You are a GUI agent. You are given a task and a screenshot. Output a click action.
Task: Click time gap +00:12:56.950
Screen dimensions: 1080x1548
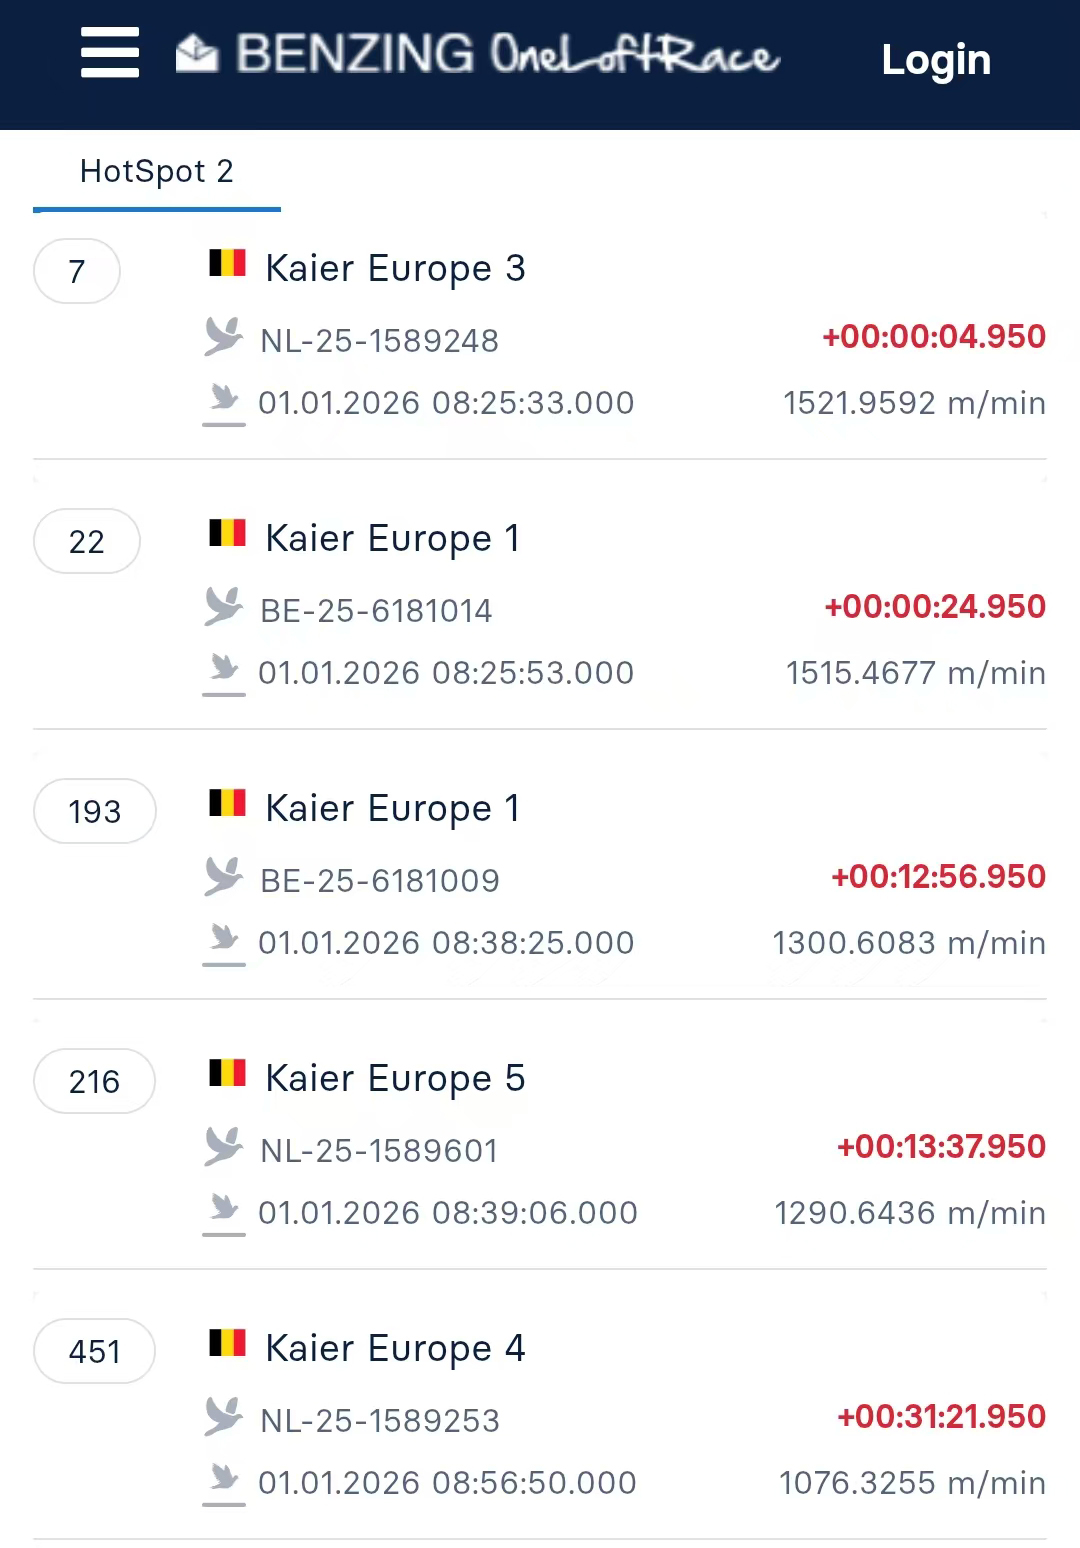click(938, 877)
